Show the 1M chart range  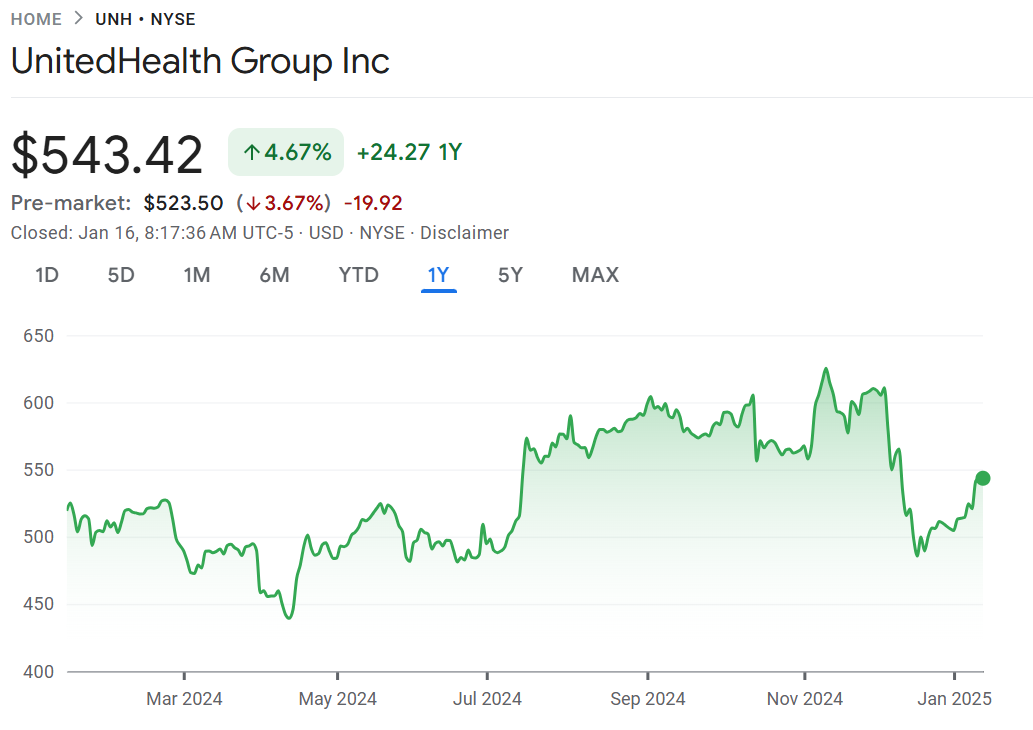coord(197,275)
